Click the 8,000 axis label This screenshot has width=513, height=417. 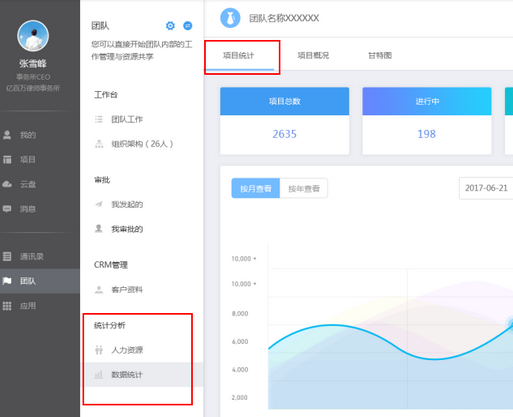240,314
